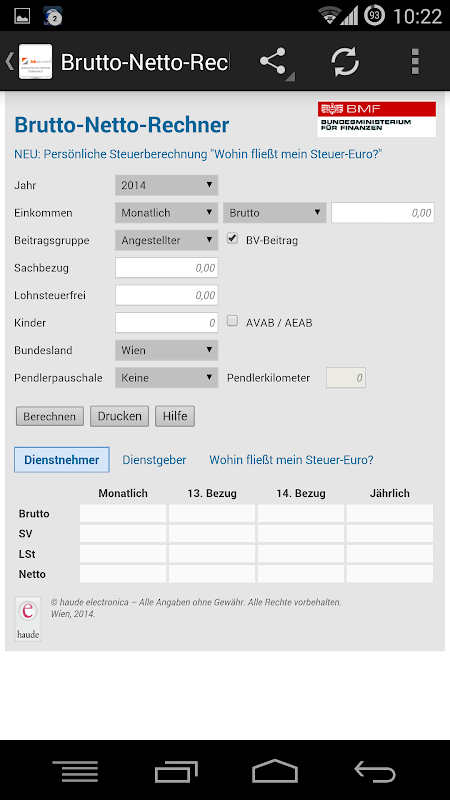Focus the Lohnsteuerfrei input field

[167, 295]
